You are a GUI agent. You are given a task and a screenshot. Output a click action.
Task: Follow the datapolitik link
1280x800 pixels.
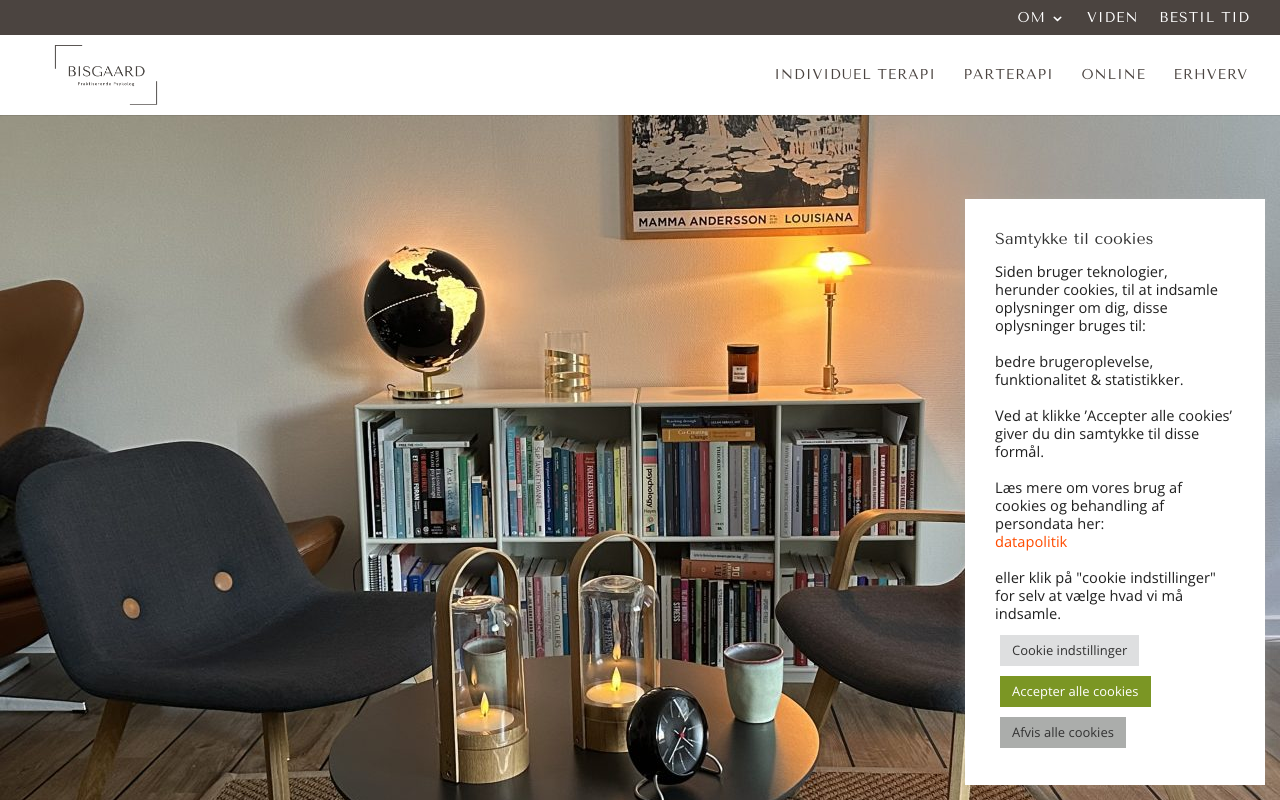coord(1031,542)
